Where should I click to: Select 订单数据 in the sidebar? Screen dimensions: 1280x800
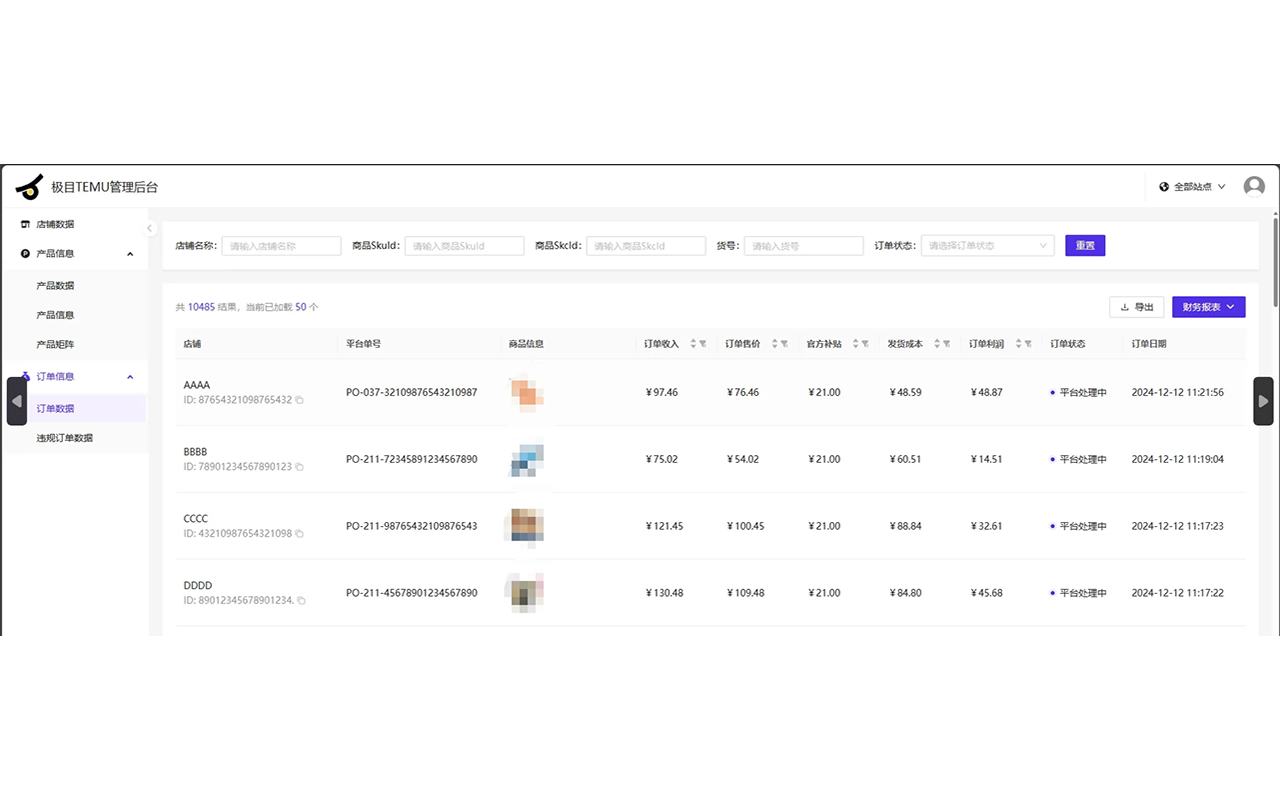tap(55, 409)
